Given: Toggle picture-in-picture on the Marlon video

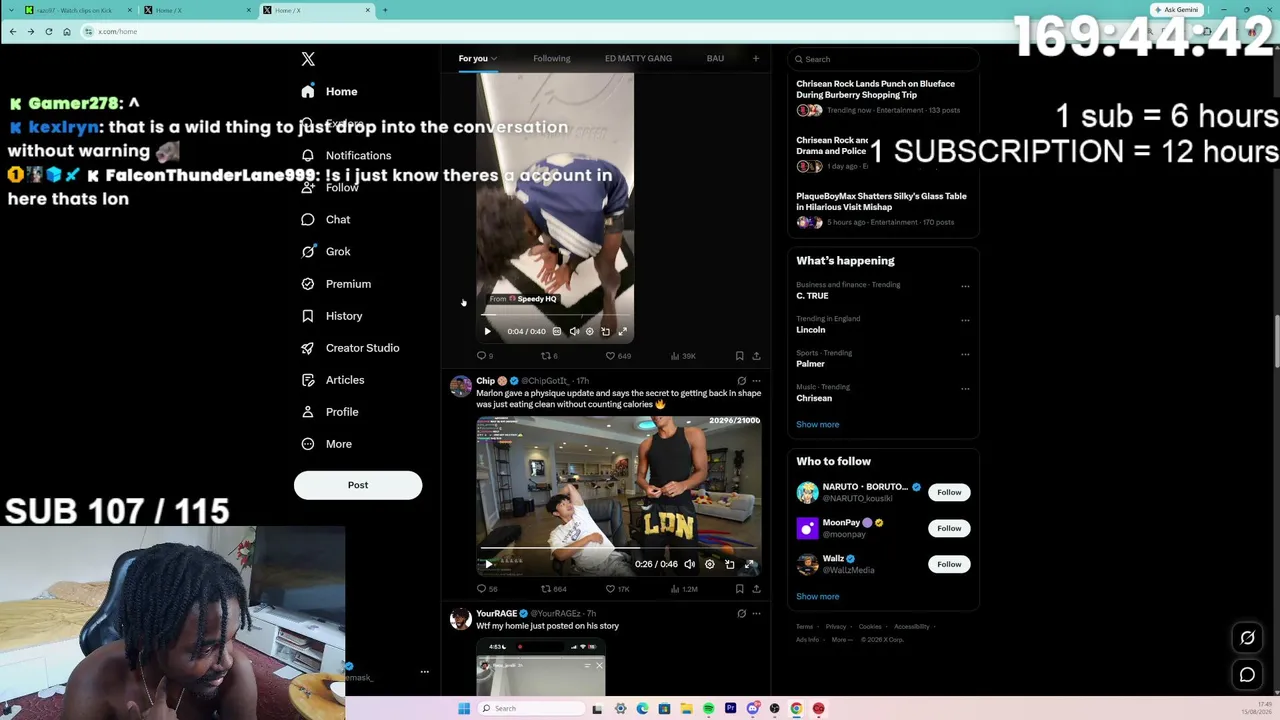Looking at the screenshot, I should pos(730,564).
